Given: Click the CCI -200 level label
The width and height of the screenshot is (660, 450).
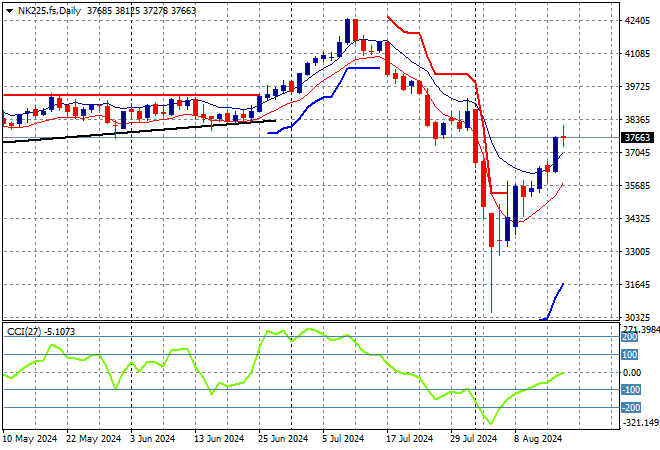Looking at the screenshot, I should pos(630,407).
